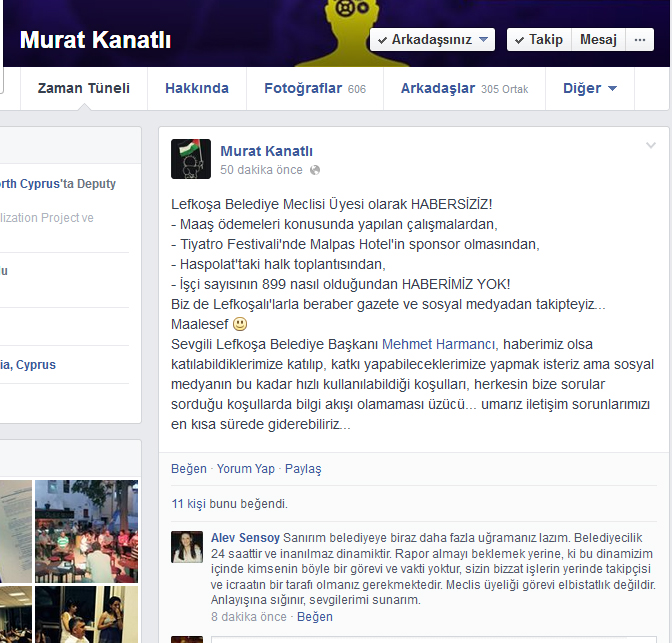672x643 pixels.
Task: Click Yorum Yap to comment
Action: [x=246, y=468]
